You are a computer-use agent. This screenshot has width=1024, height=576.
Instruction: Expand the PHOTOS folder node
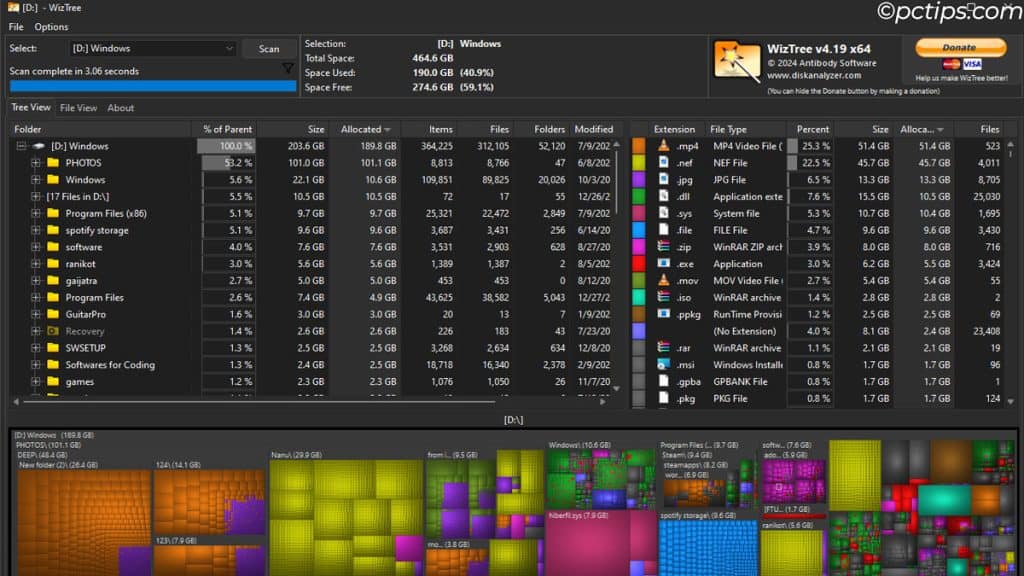coord(36,163)
